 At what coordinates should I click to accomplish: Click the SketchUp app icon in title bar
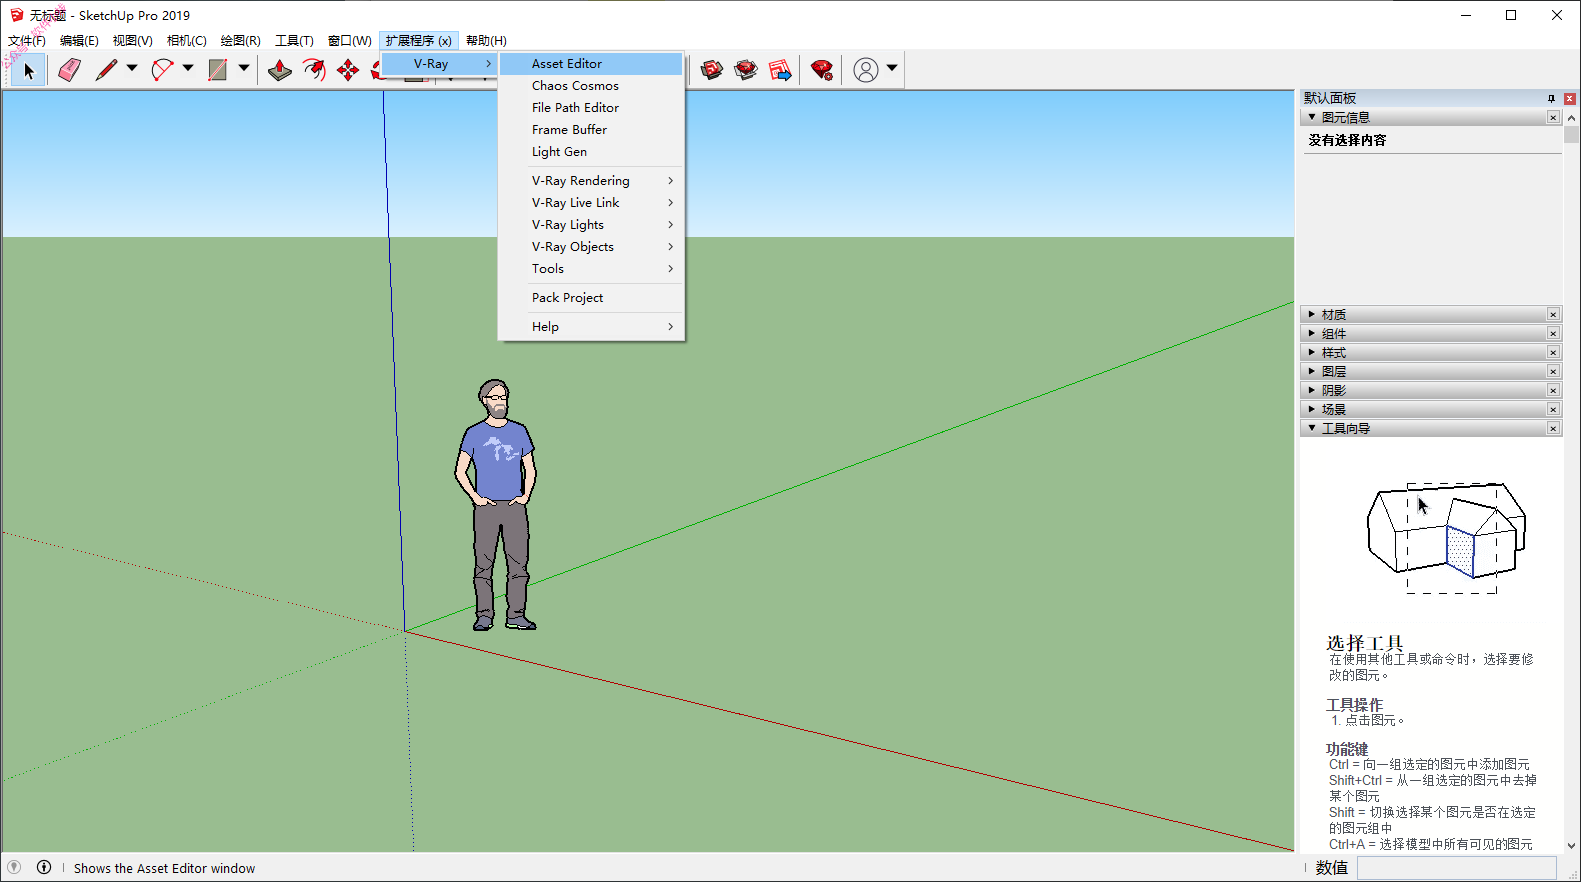pyautogui.click(x=16, y=15)
